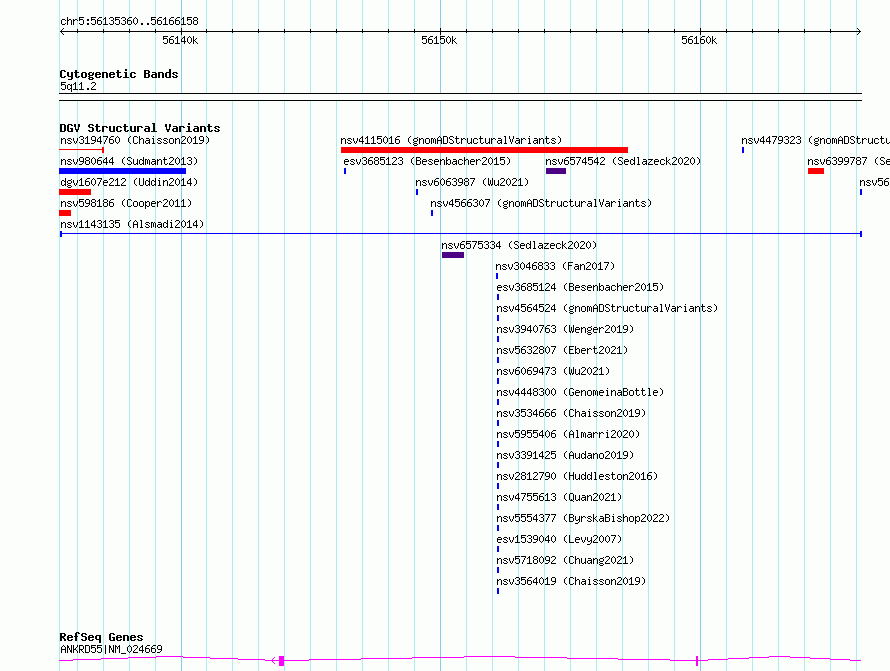Select the purple nsv6574542 Sedlazeck2020 bar
The height and width of the screenshot is (671, 890).
click(556, 171)
